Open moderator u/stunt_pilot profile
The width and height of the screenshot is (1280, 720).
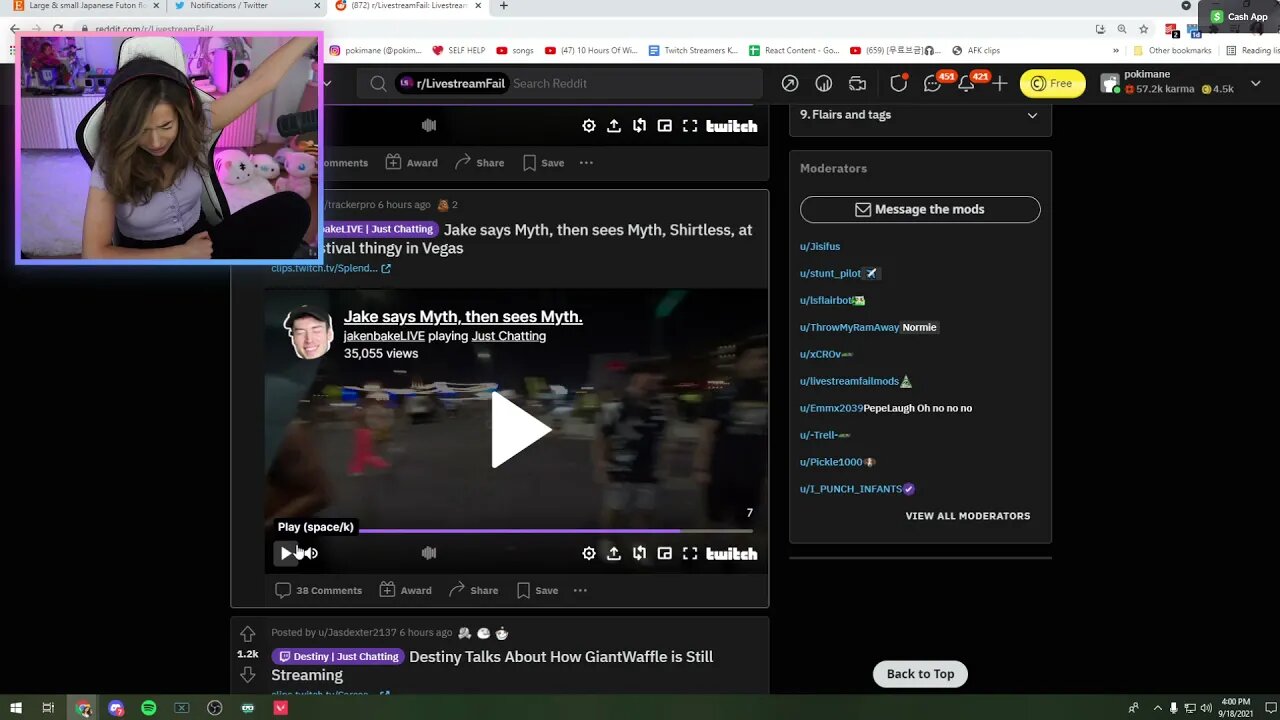(831, 273)
